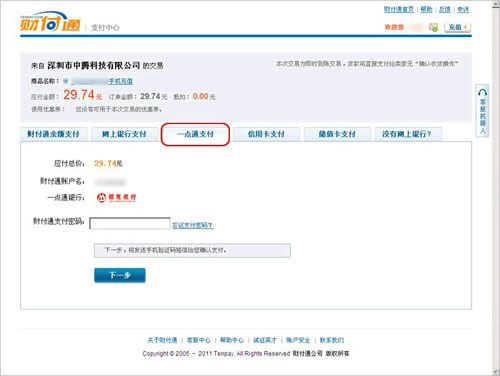Click the green shield icon beside 充值
Image resolution: width=500 pixels, height=376 pixels.
pyautogui.click(x=433, y=27)
